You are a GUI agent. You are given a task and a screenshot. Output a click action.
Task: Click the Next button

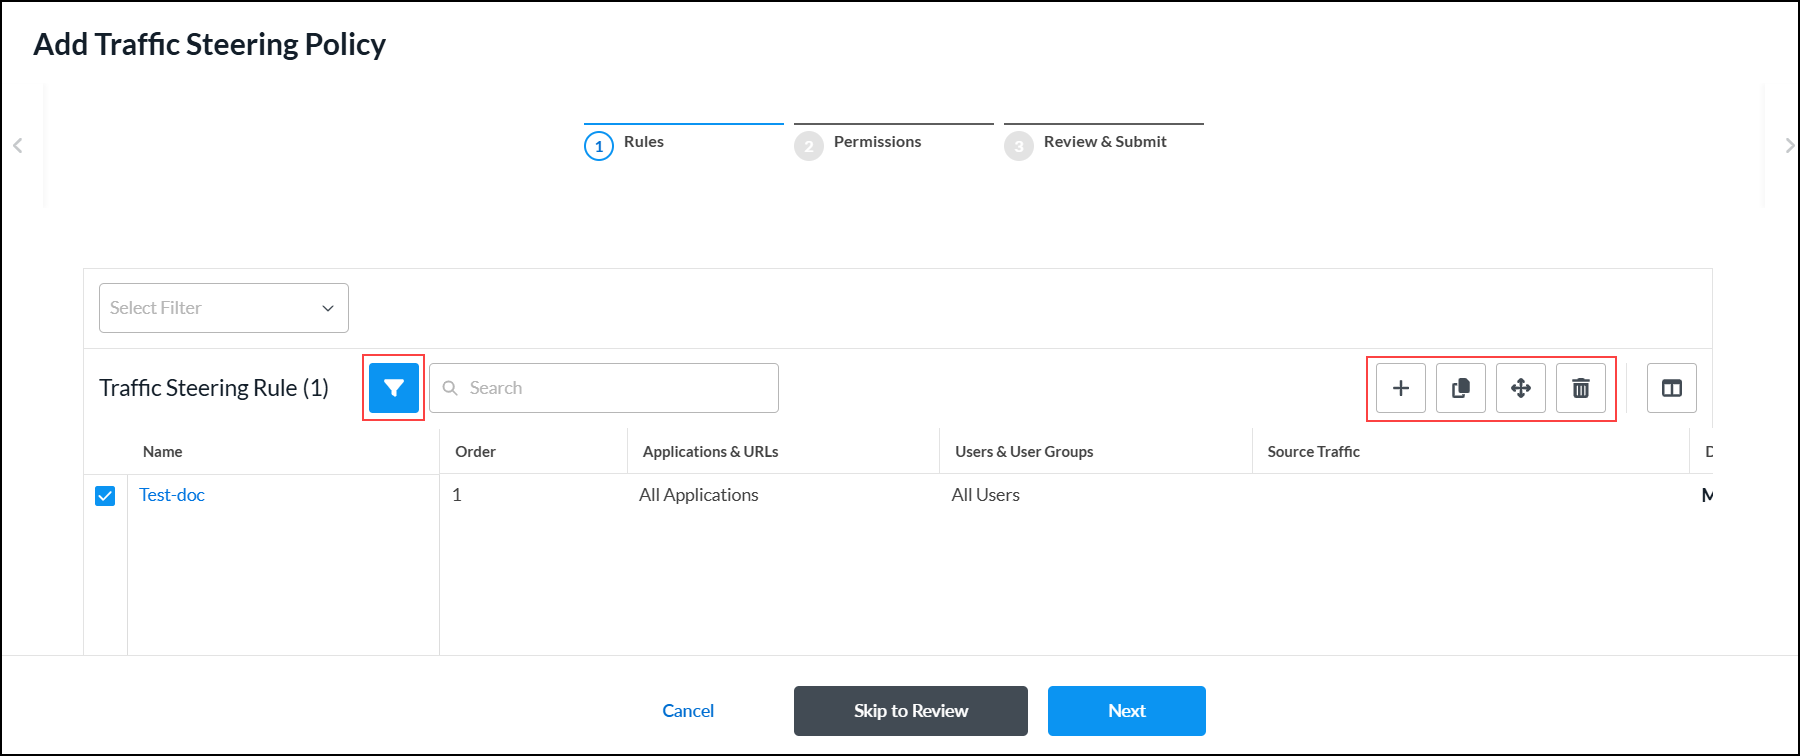pyautogui.click(x=1127, y=711)
